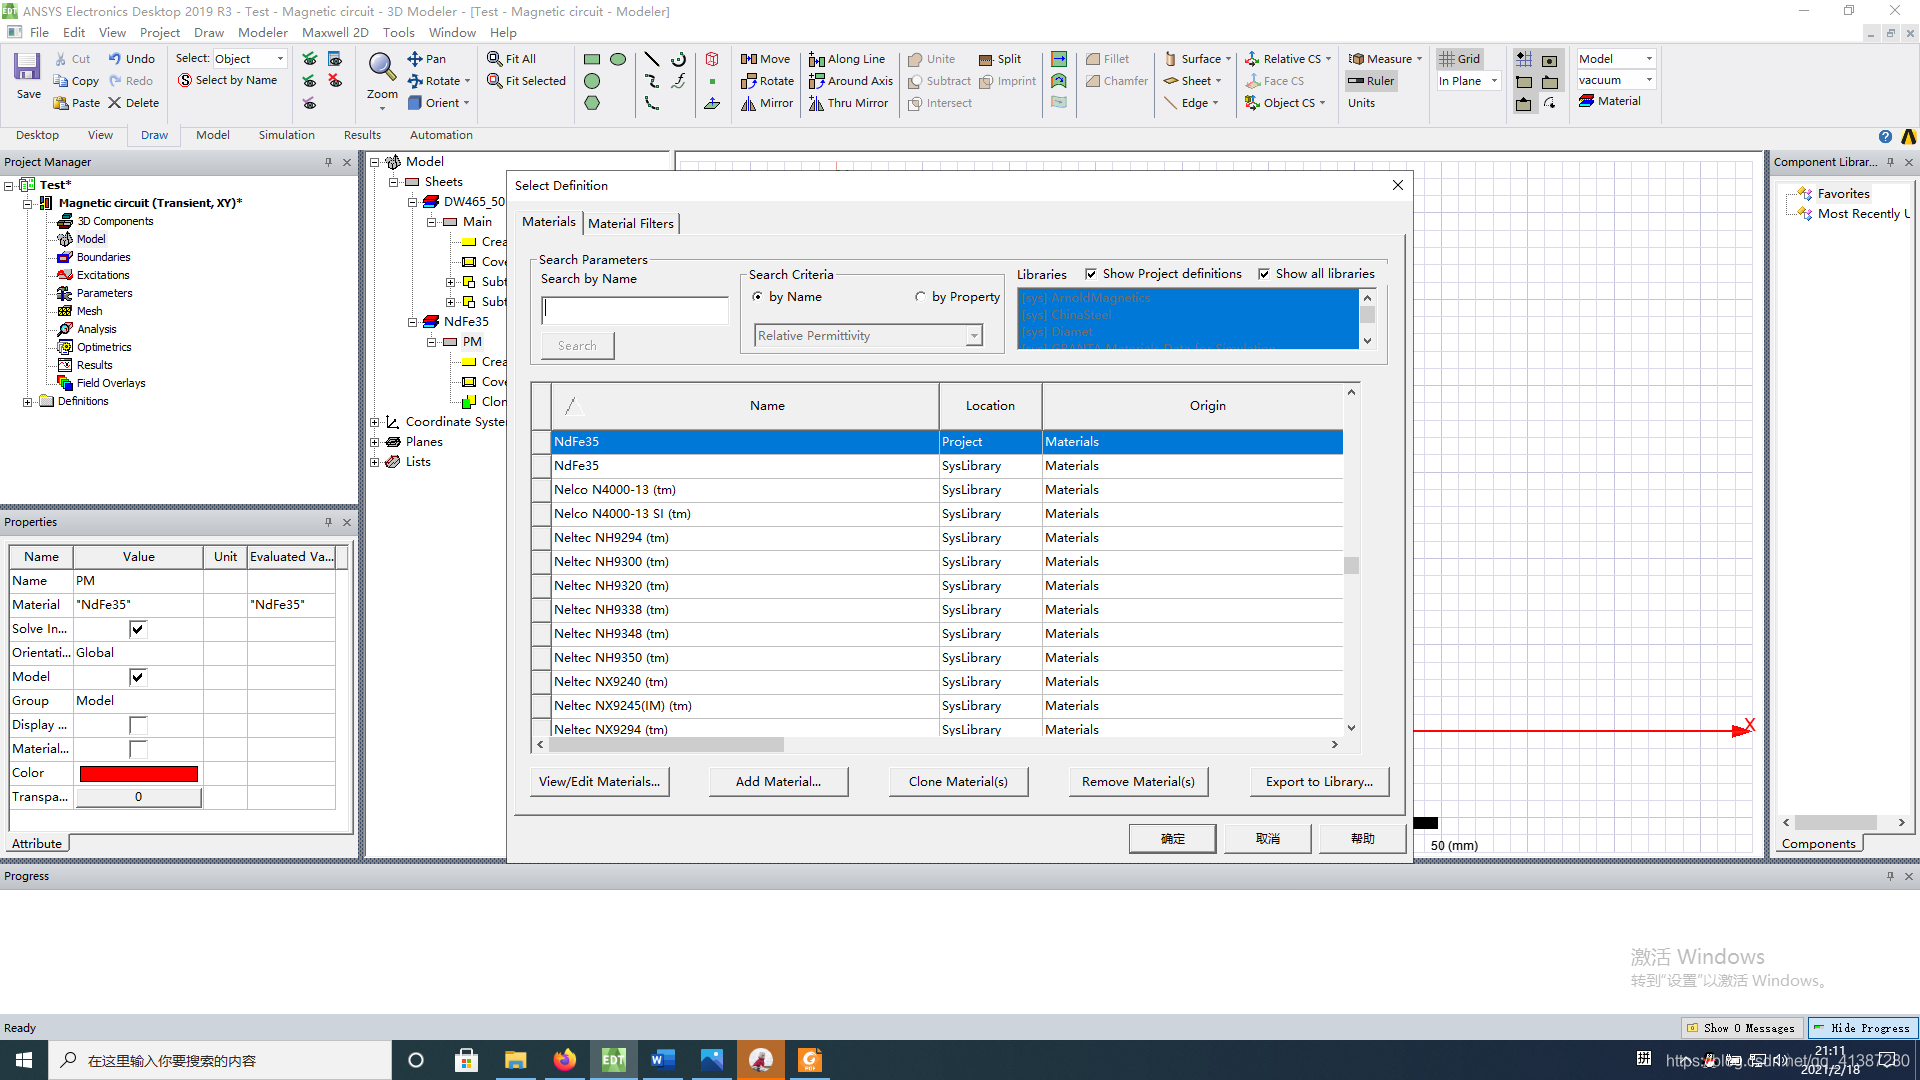Viewport: 1920px width, 1080px height.
Task: Expand the Planes tree node
Action: [375, 442]
